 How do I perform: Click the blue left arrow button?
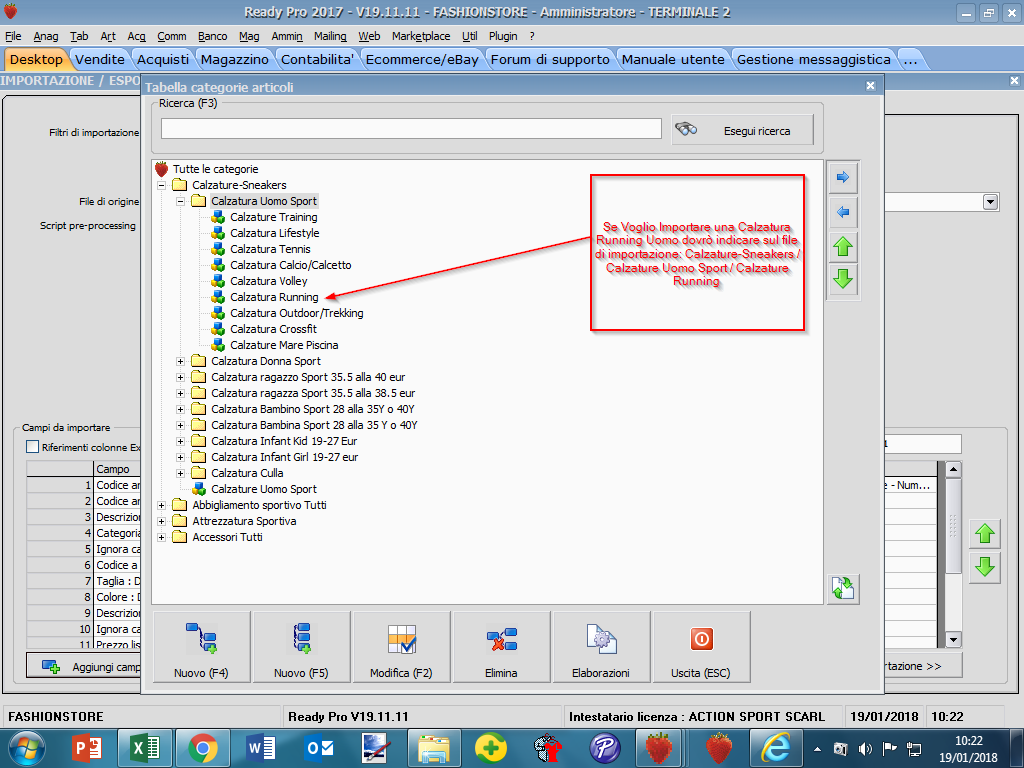click(x=843, y=212)
